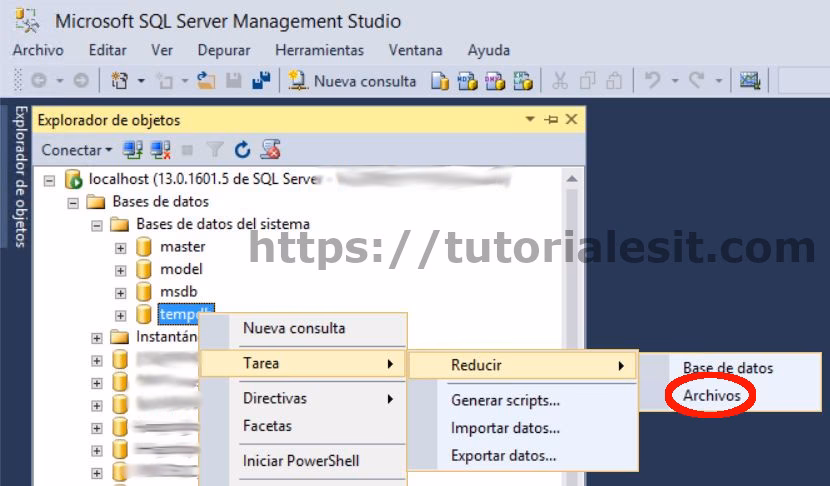Open the Herramientas menu
Viewport: 830px width, 486px height.
click(x=320, y=50)
